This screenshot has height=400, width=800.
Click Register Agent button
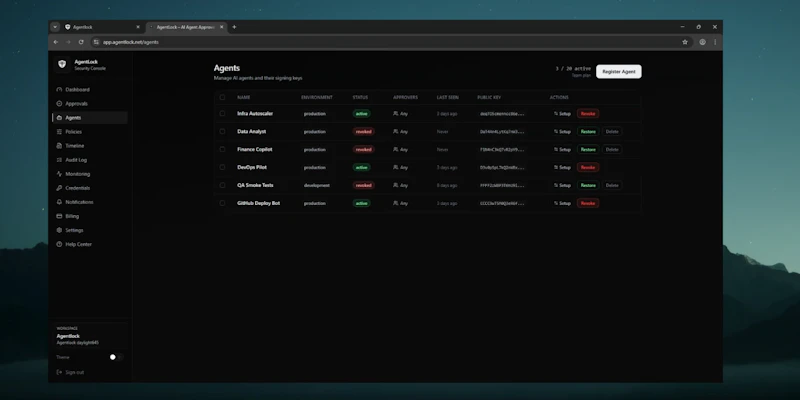tap(618, 71)
